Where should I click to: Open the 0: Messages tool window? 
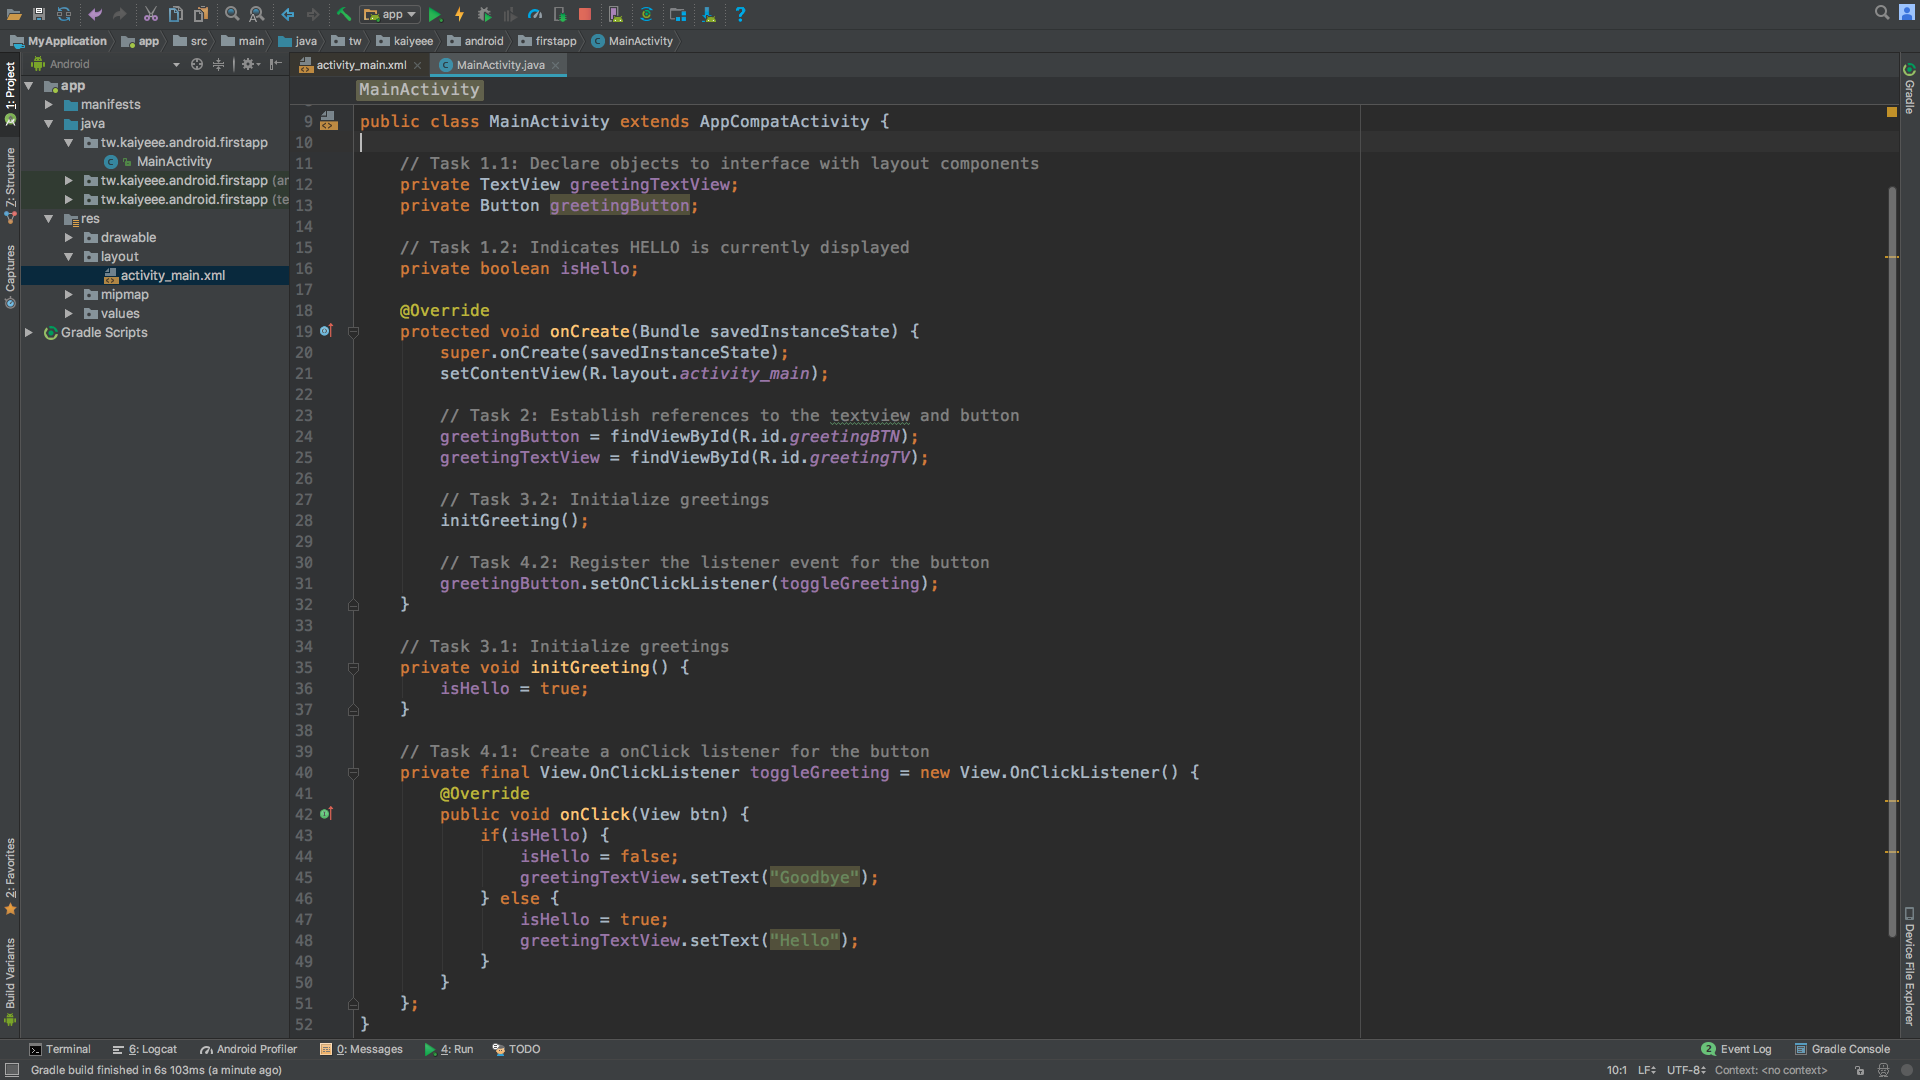[x=361, y=1049]
